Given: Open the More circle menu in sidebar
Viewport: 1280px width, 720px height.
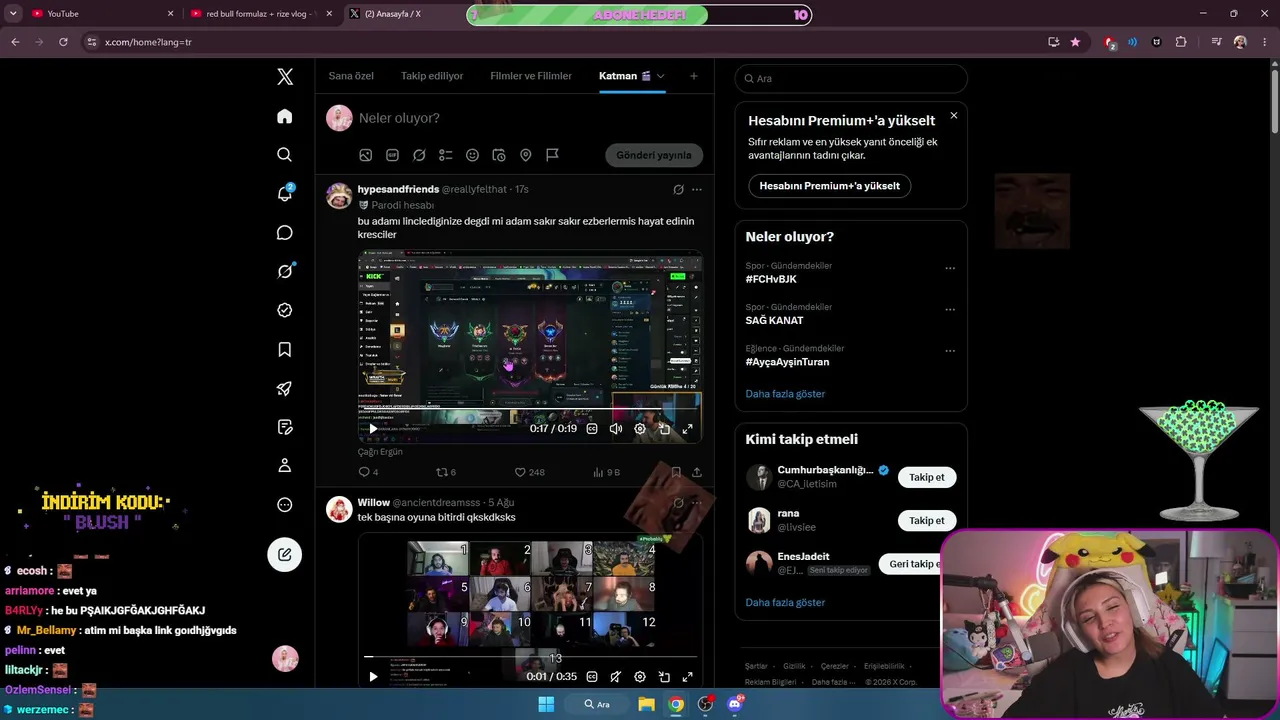Looking at the screenshot, I should point(285,505).
